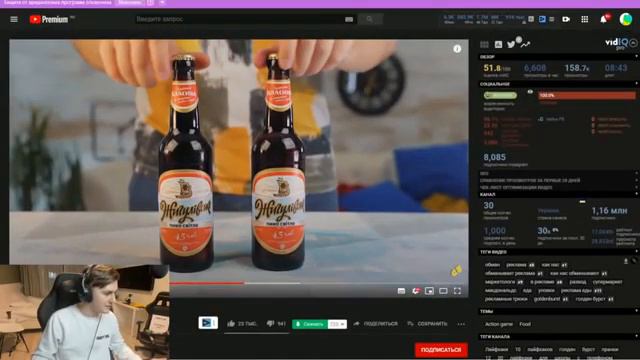Collapse the Теги канала section
Image resolution: width=640 pixels, height=360 pixels.
(x=637, y=336)
